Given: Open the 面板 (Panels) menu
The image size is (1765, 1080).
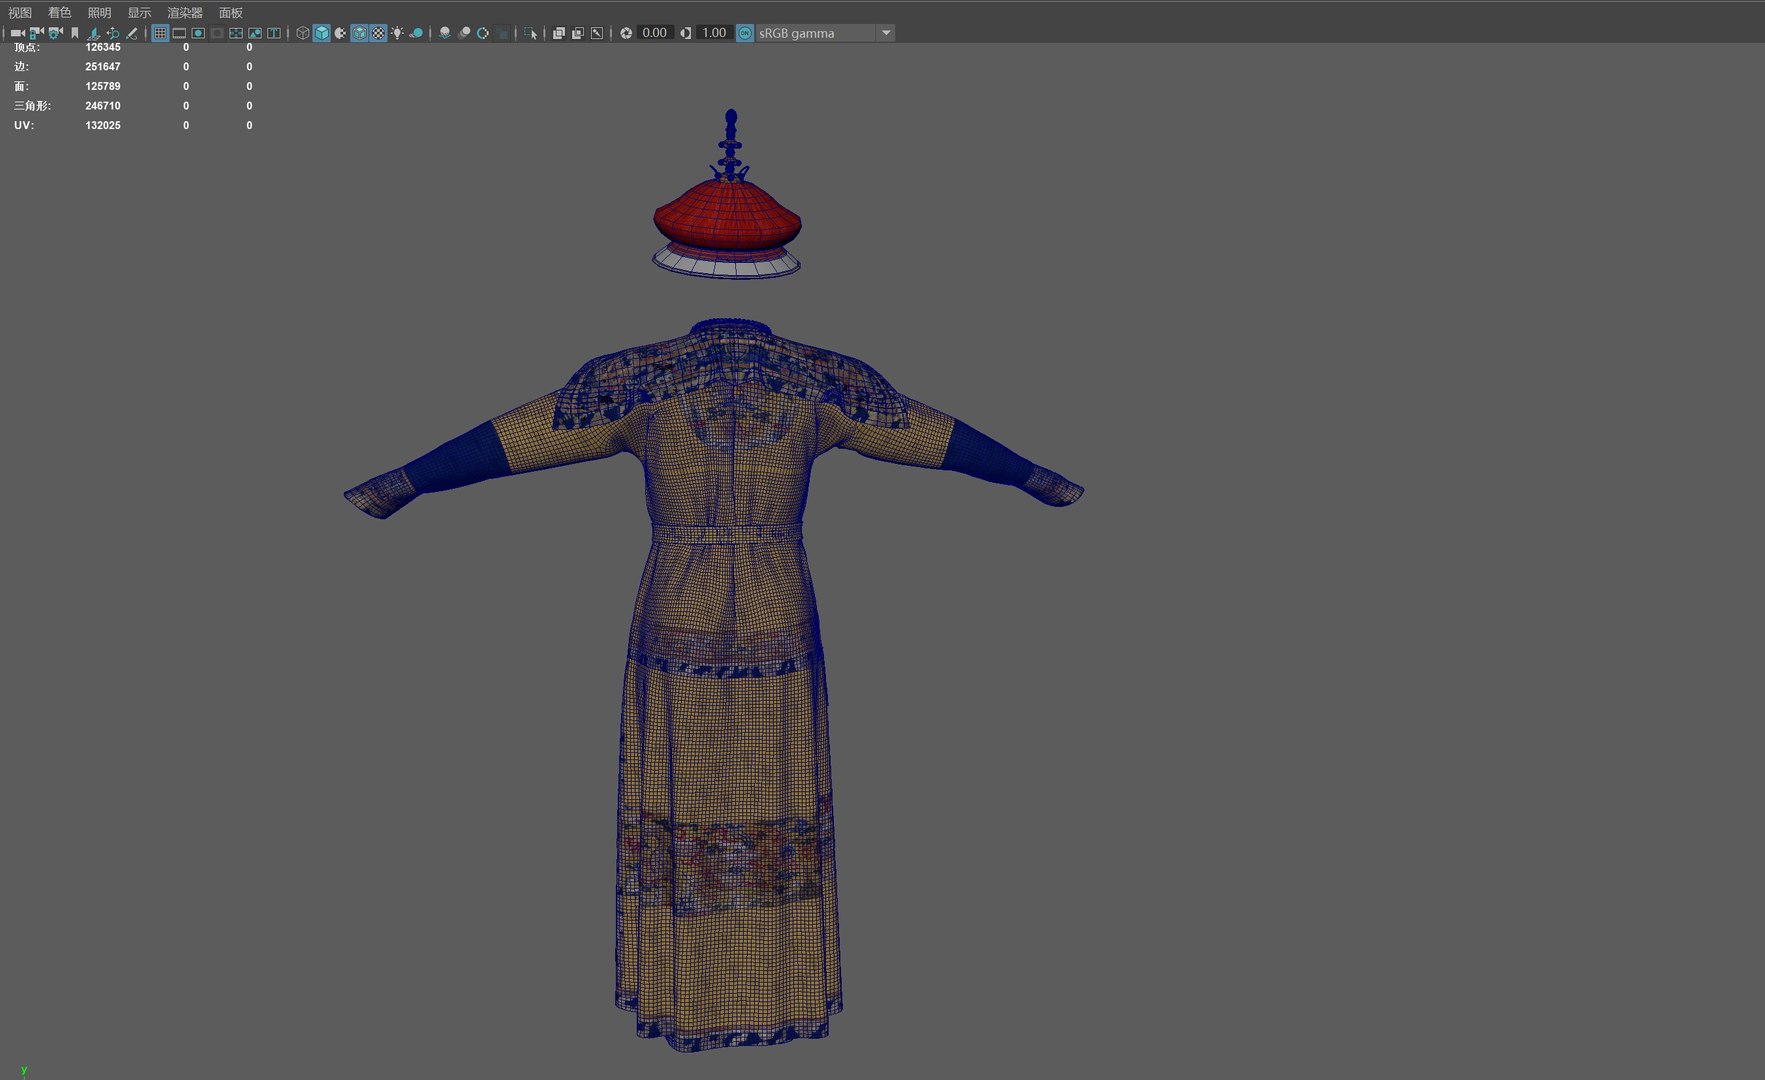Looking at the screenshot, I should (x=231, y=12).
